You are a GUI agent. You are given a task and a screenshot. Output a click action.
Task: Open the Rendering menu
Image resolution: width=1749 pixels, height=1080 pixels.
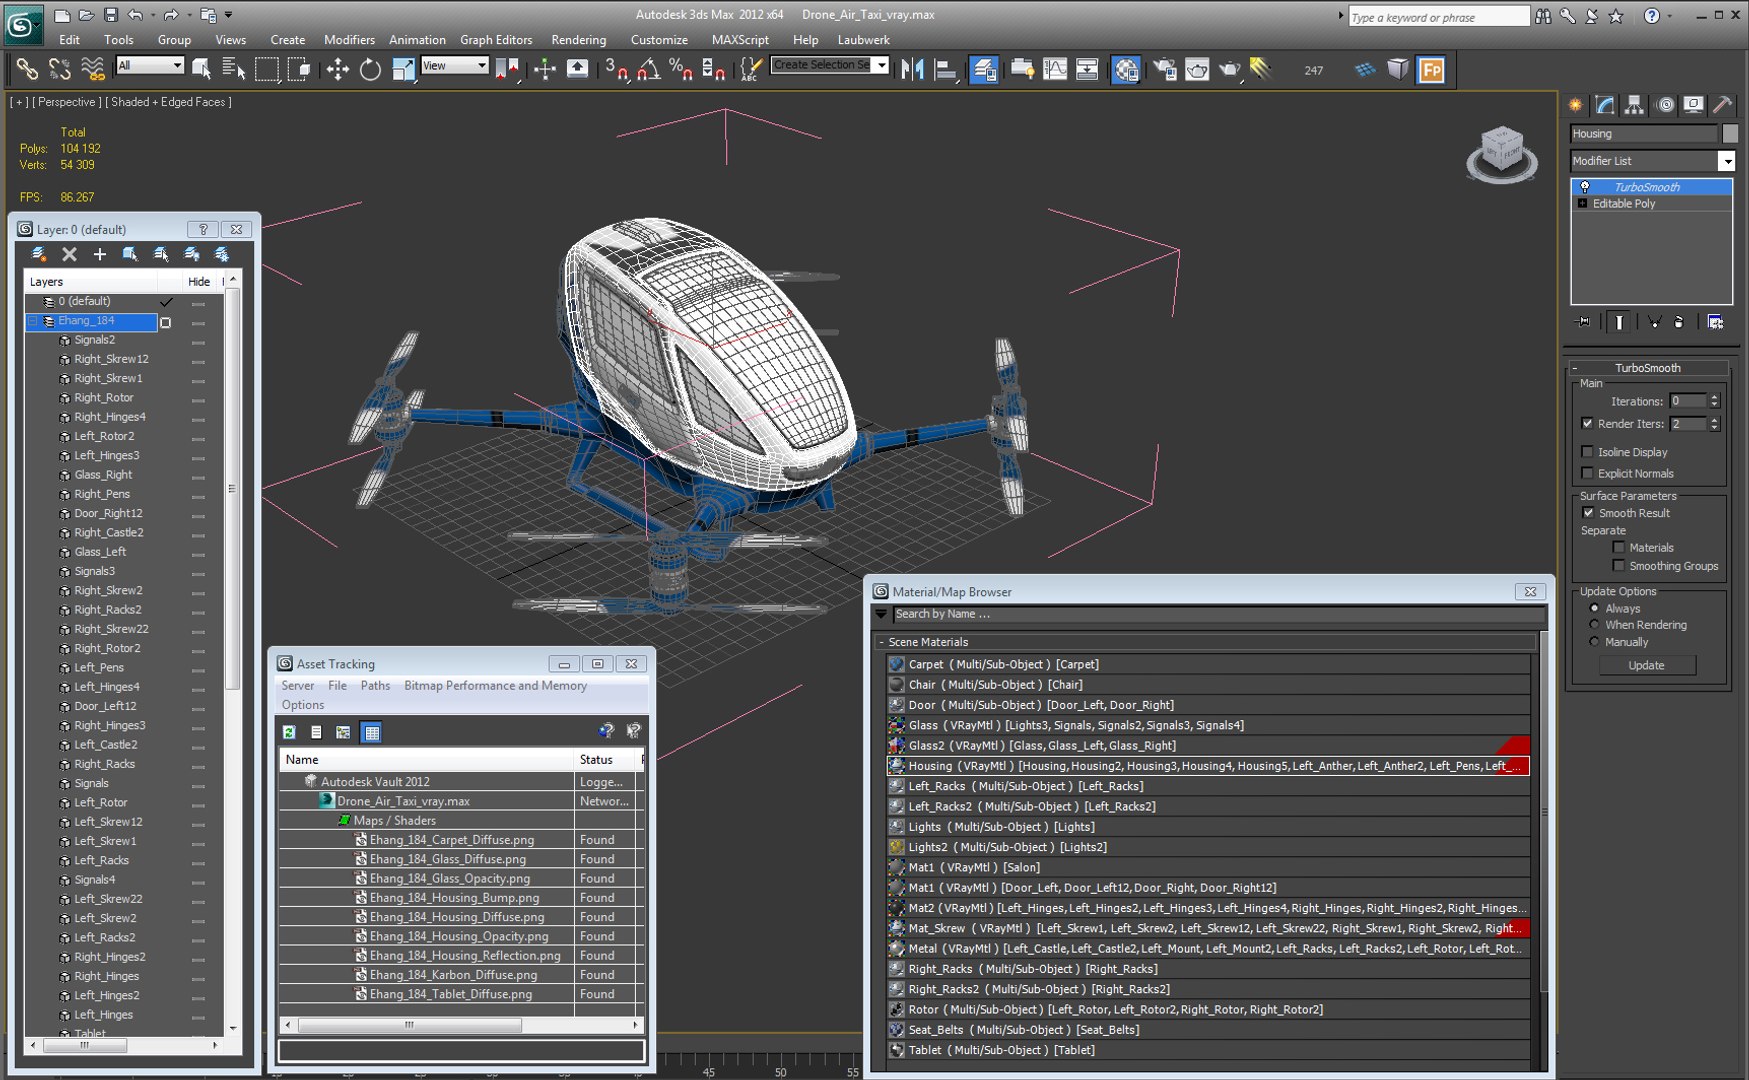579,40
